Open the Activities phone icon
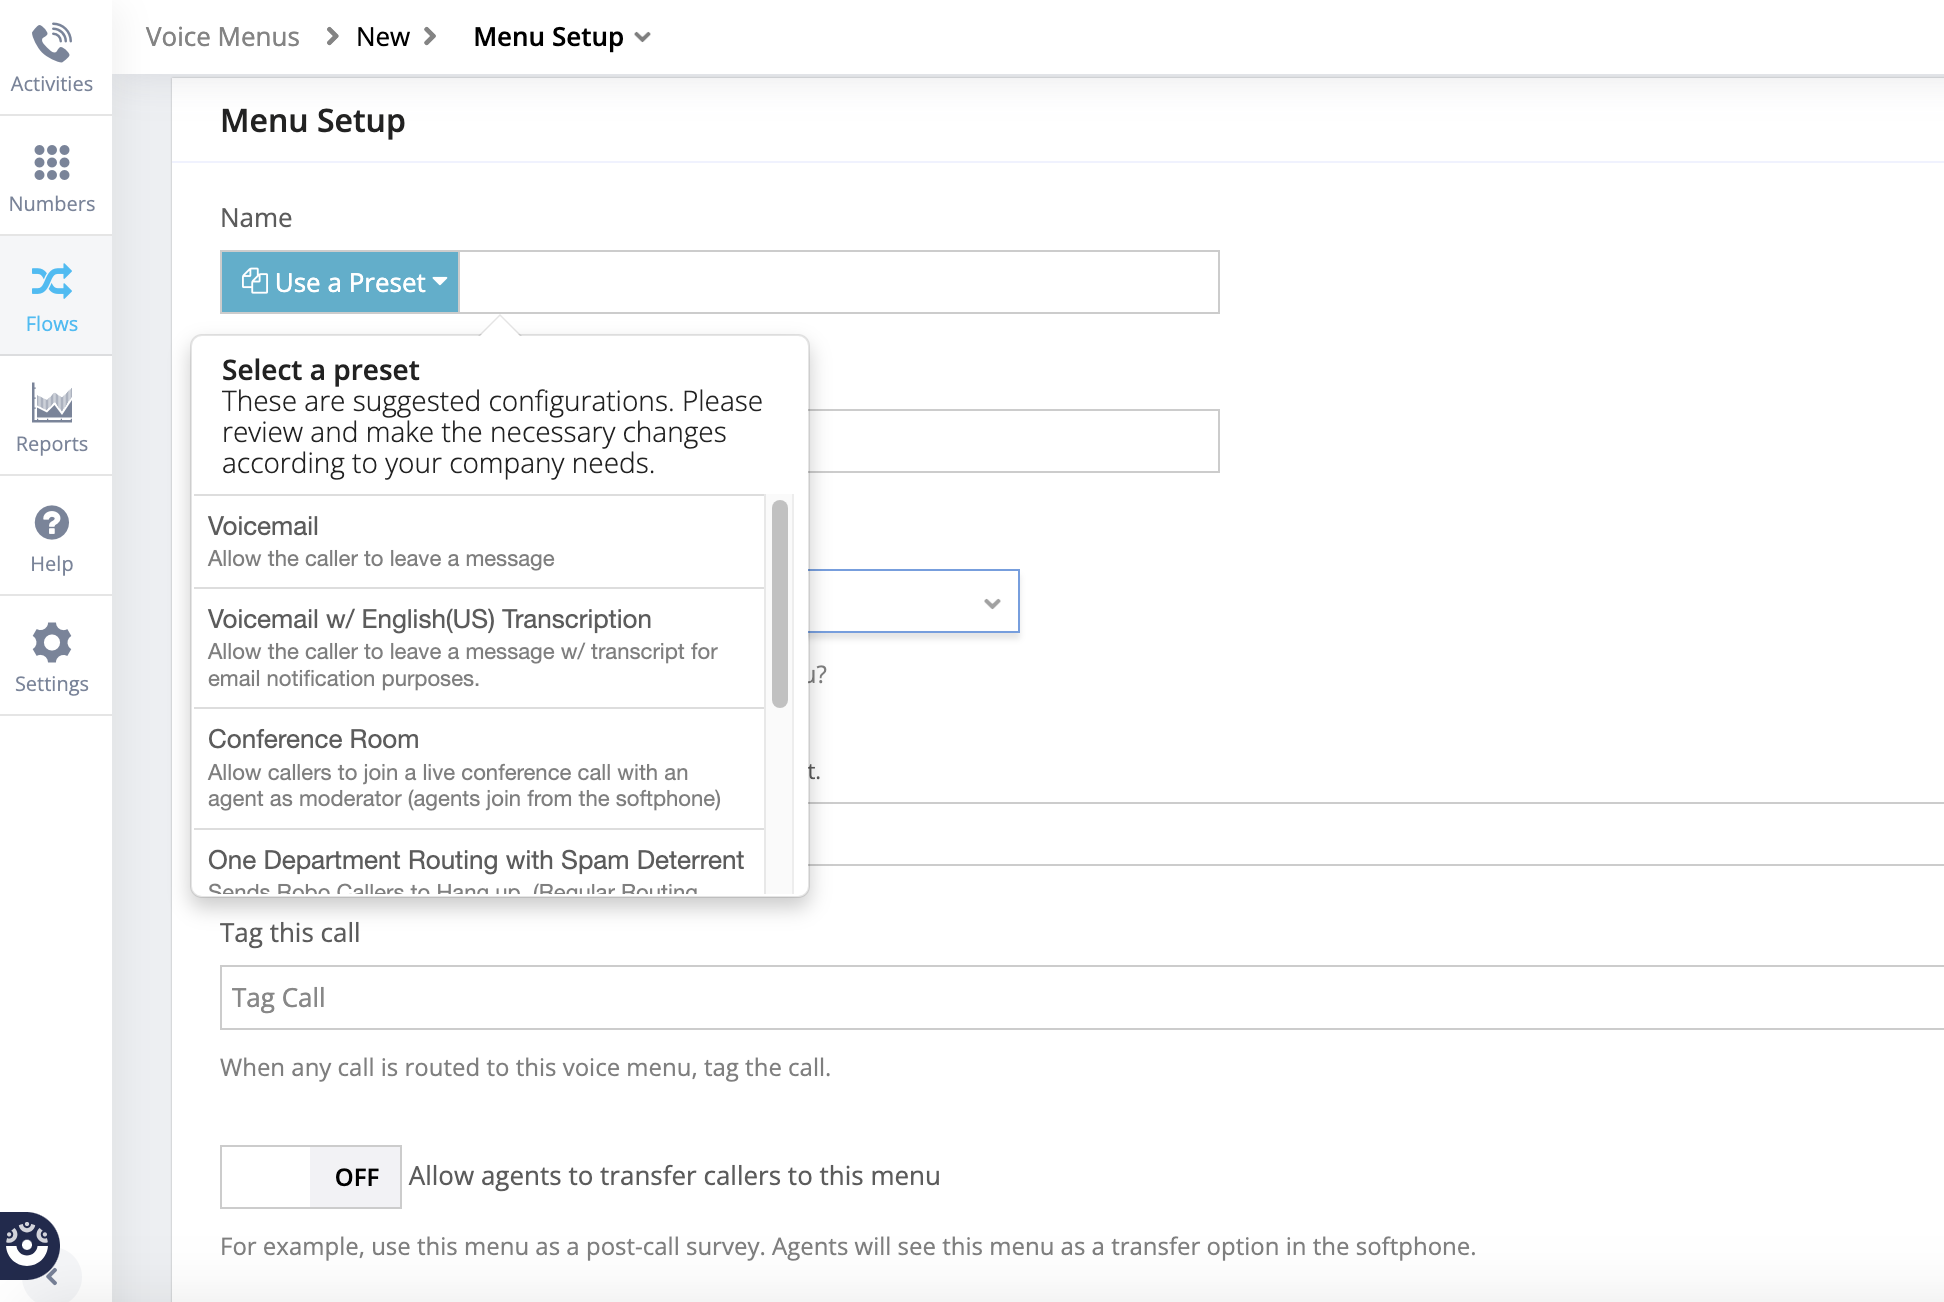Image resolution: width=1944 pixels, height=1302 pixels. pos(51,44)
